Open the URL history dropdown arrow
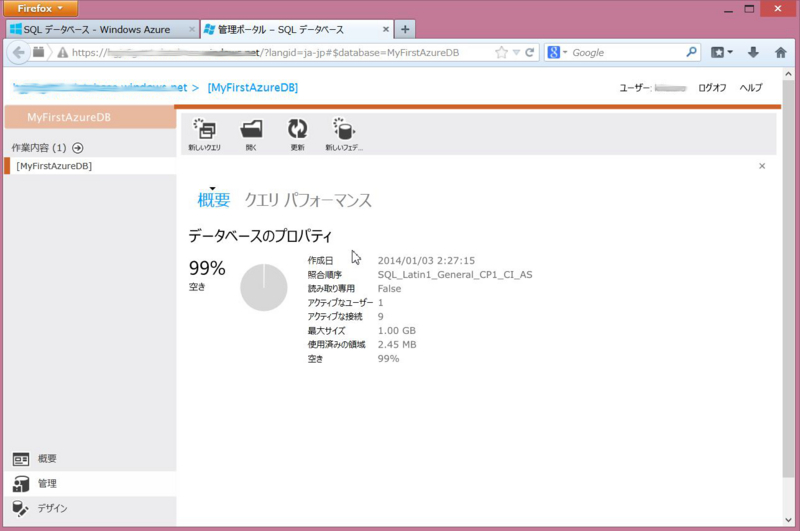The height and width of the screenshot is (531, 800). [x=516, y=52]
